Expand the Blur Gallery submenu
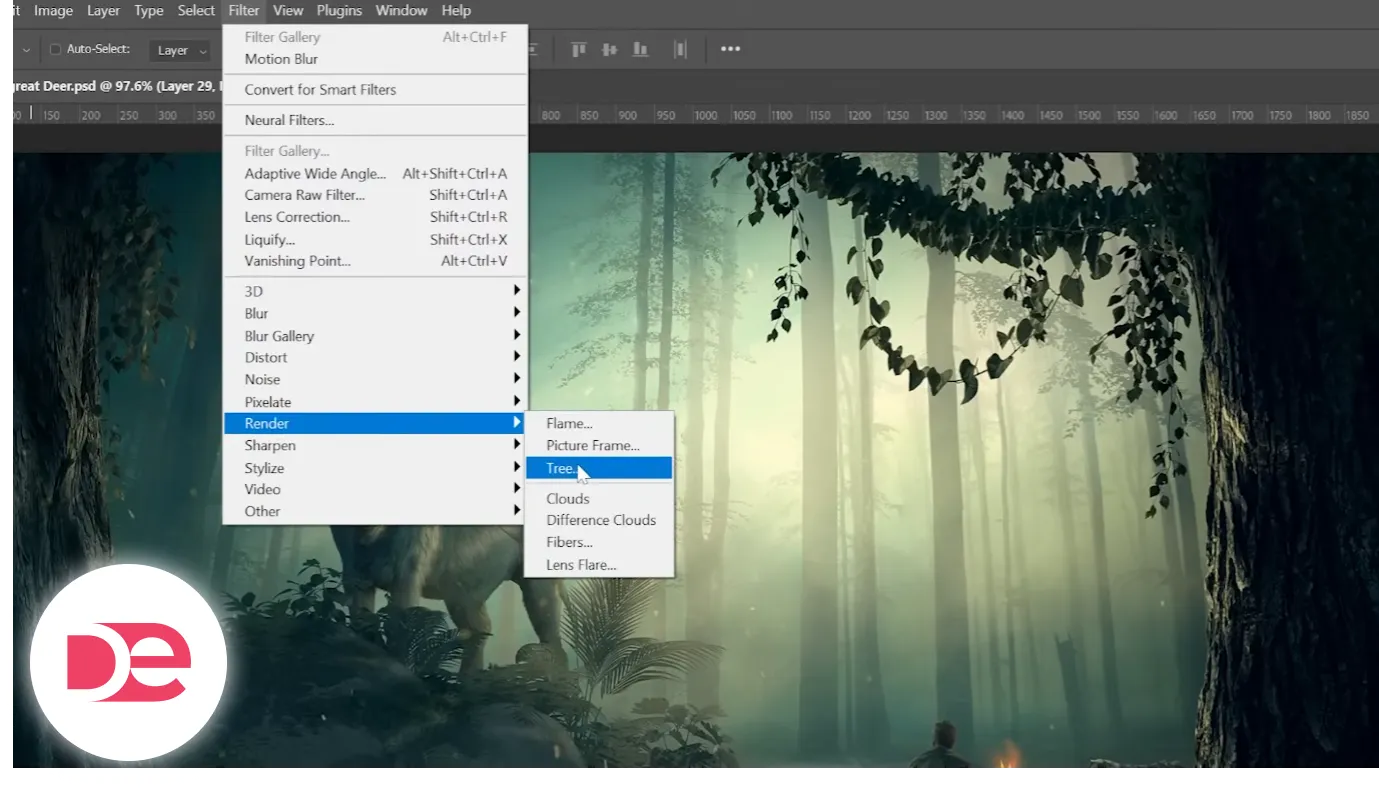The image size is (1379, 791). click(375, 336)
